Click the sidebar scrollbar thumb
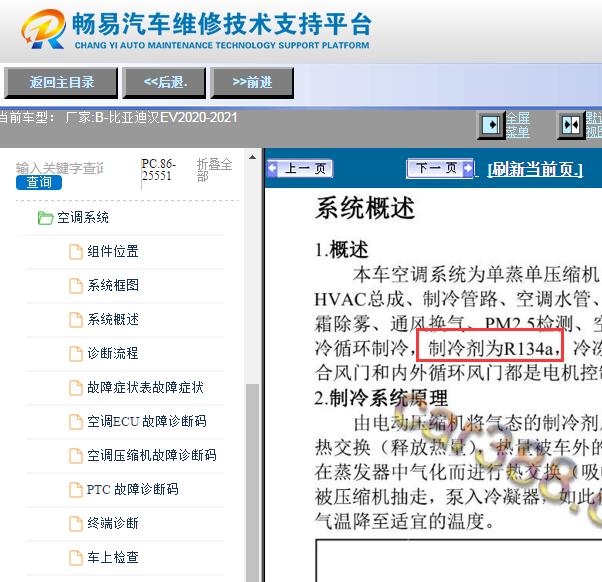This screenshot has width=602, height=582. point(252,483)
